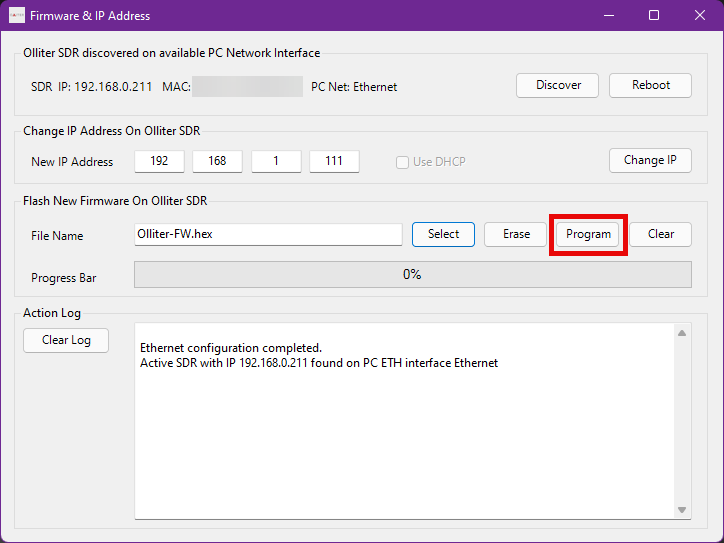Click the firmware progress bar at 0%

412,274
